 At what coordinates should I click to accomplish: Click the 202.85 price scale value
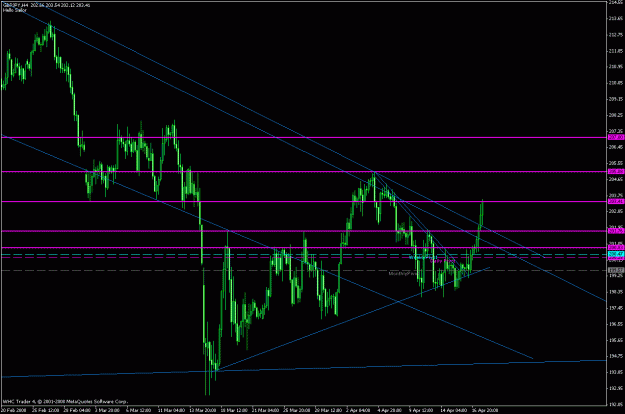pyautogui.click(x=616, y=211)
